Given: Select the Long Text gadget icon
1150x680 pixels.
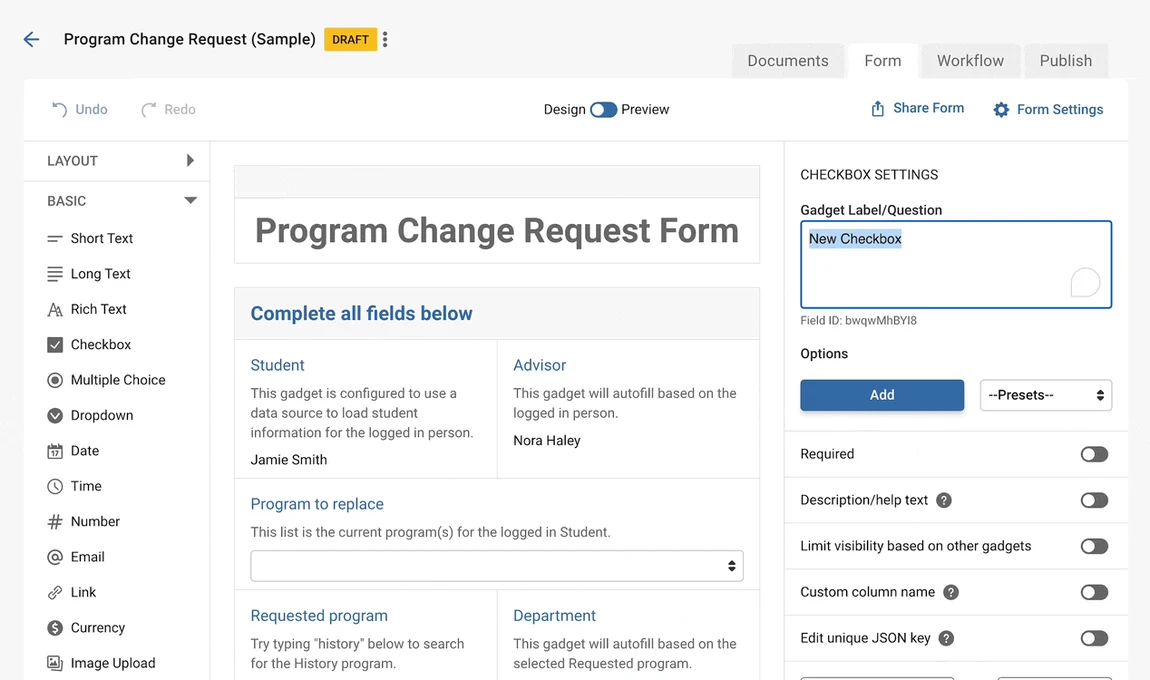Looking at the screenshot, I should coord(55,274).
